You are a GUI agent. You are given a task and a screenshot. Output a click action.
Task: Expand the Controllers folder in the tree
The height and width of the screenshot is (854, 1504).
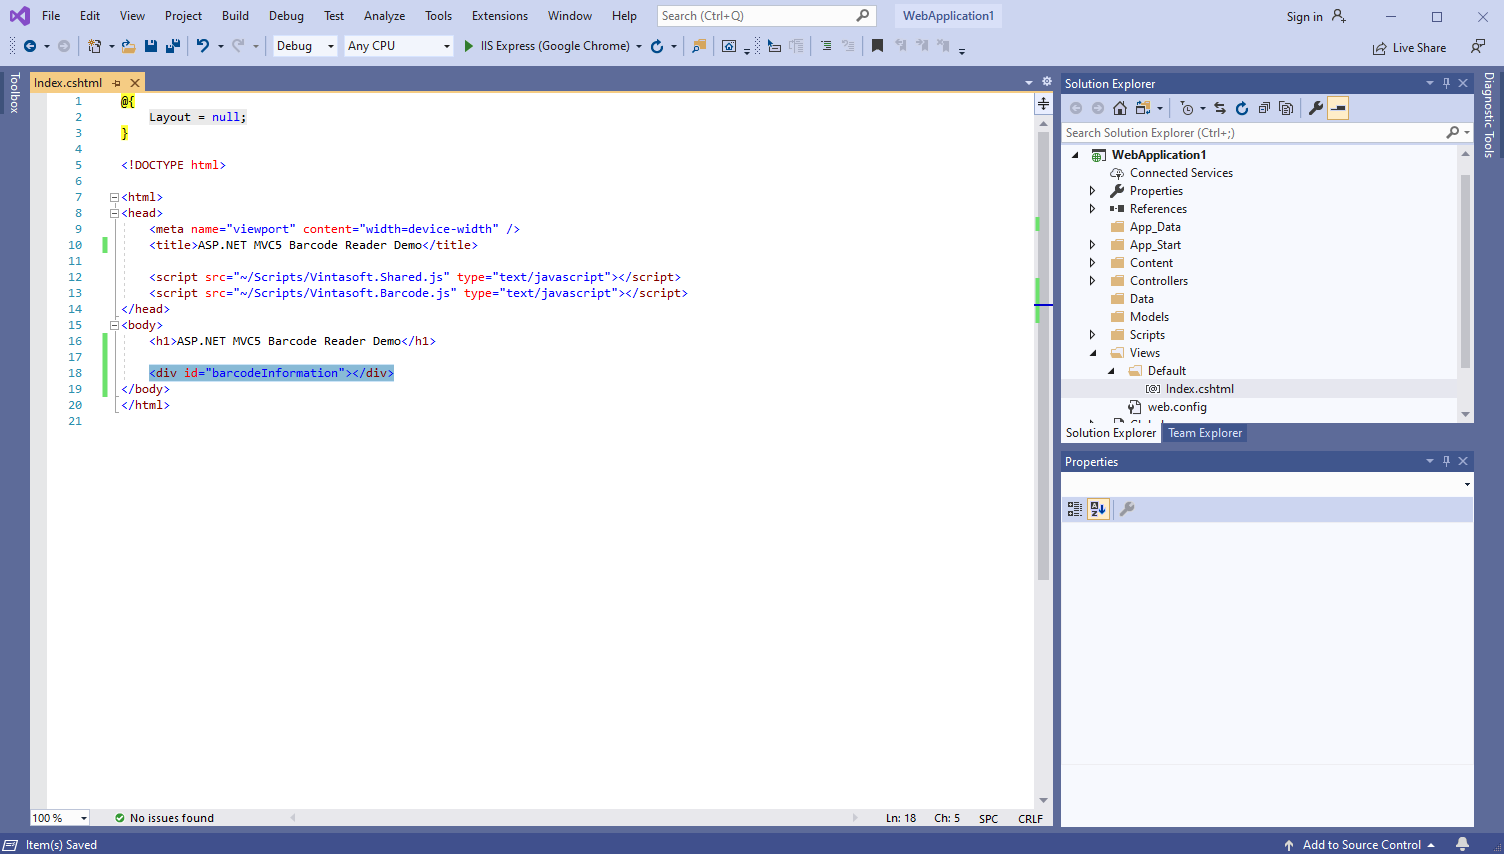(x=1092, y=281)
